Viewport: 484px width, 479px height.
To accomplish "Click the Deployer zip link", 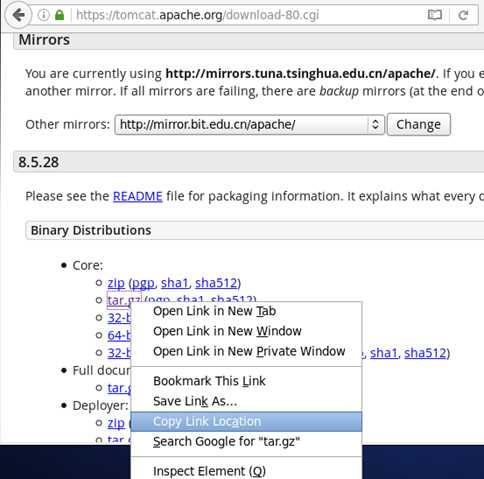I will pos(116,423).
